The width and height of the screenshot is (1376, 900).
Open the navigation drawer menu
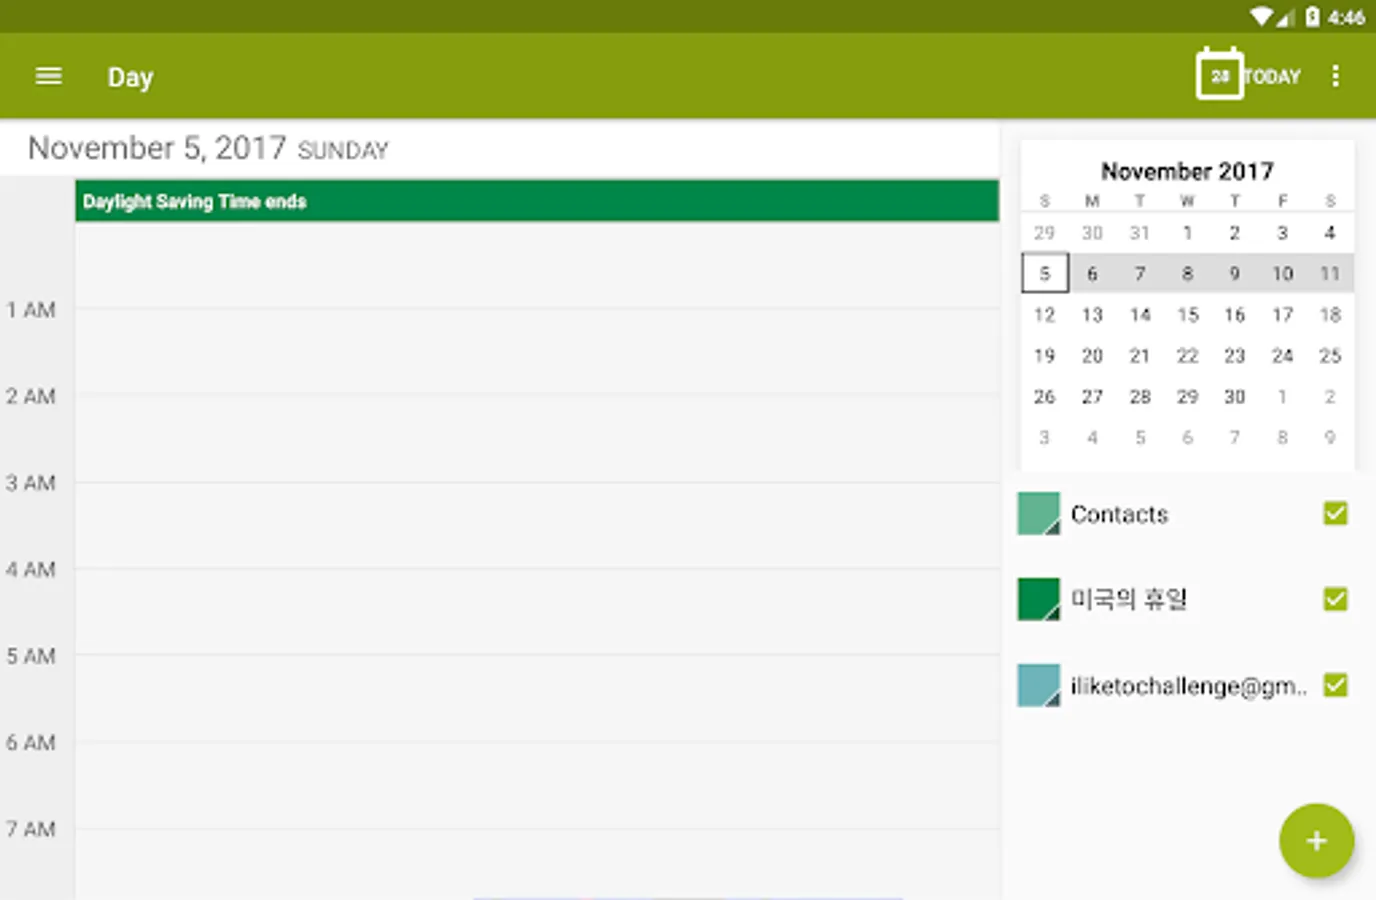click(47, 75)
